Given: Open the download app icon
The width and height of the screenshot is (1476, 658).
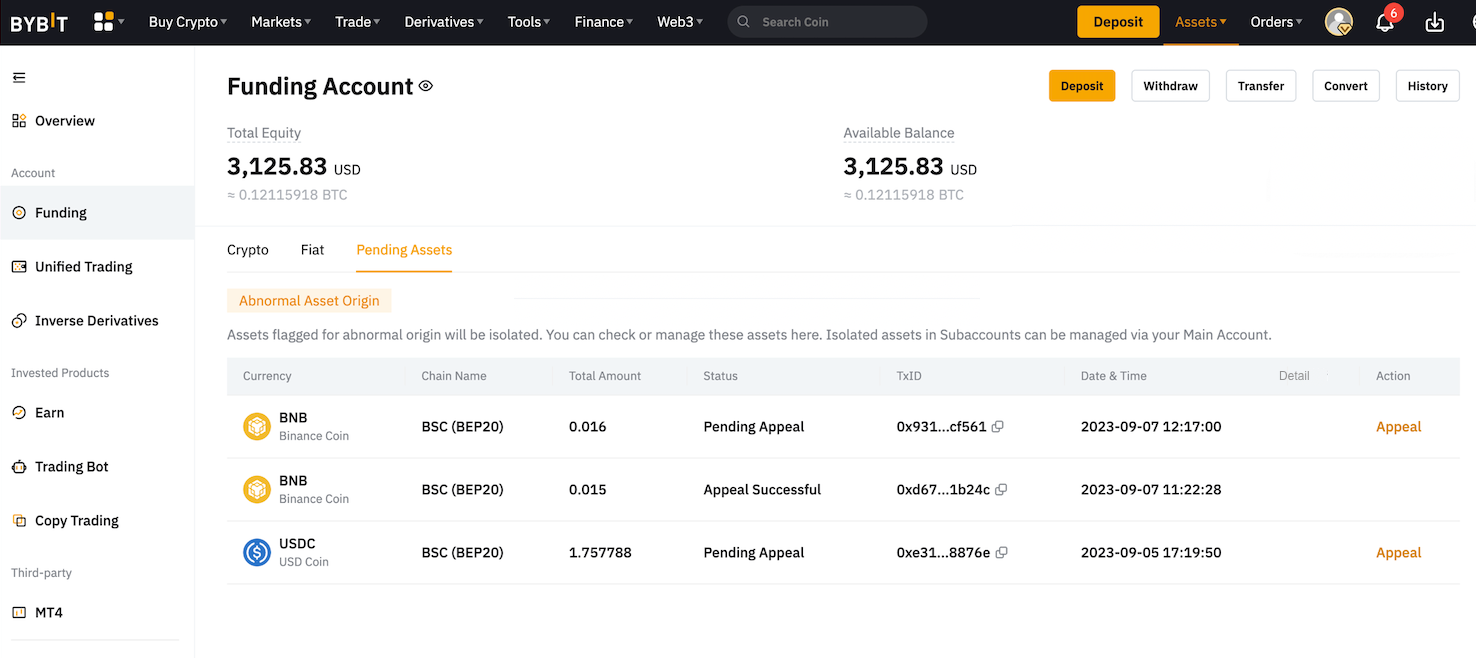Looking at the screenshot, I should point(1434,22).
